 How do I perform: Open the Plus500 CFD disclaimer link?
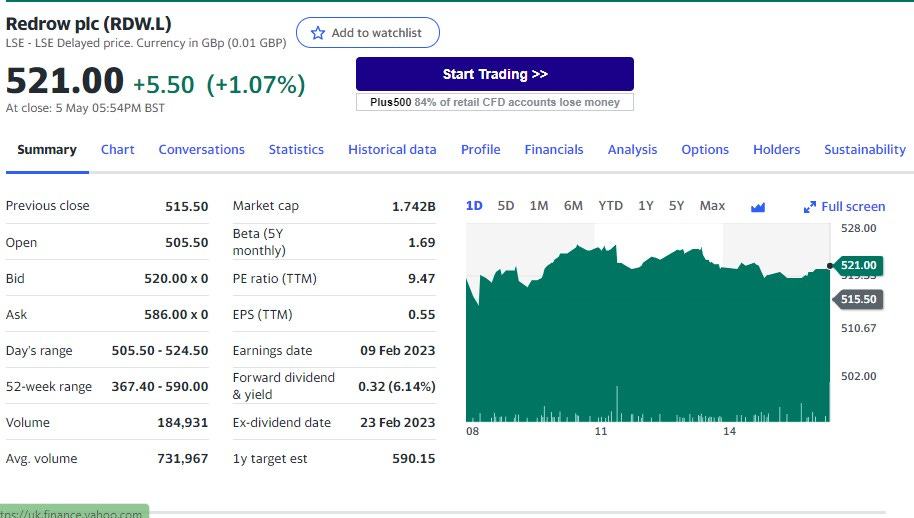pyautogui.click(x=495, y=102)
